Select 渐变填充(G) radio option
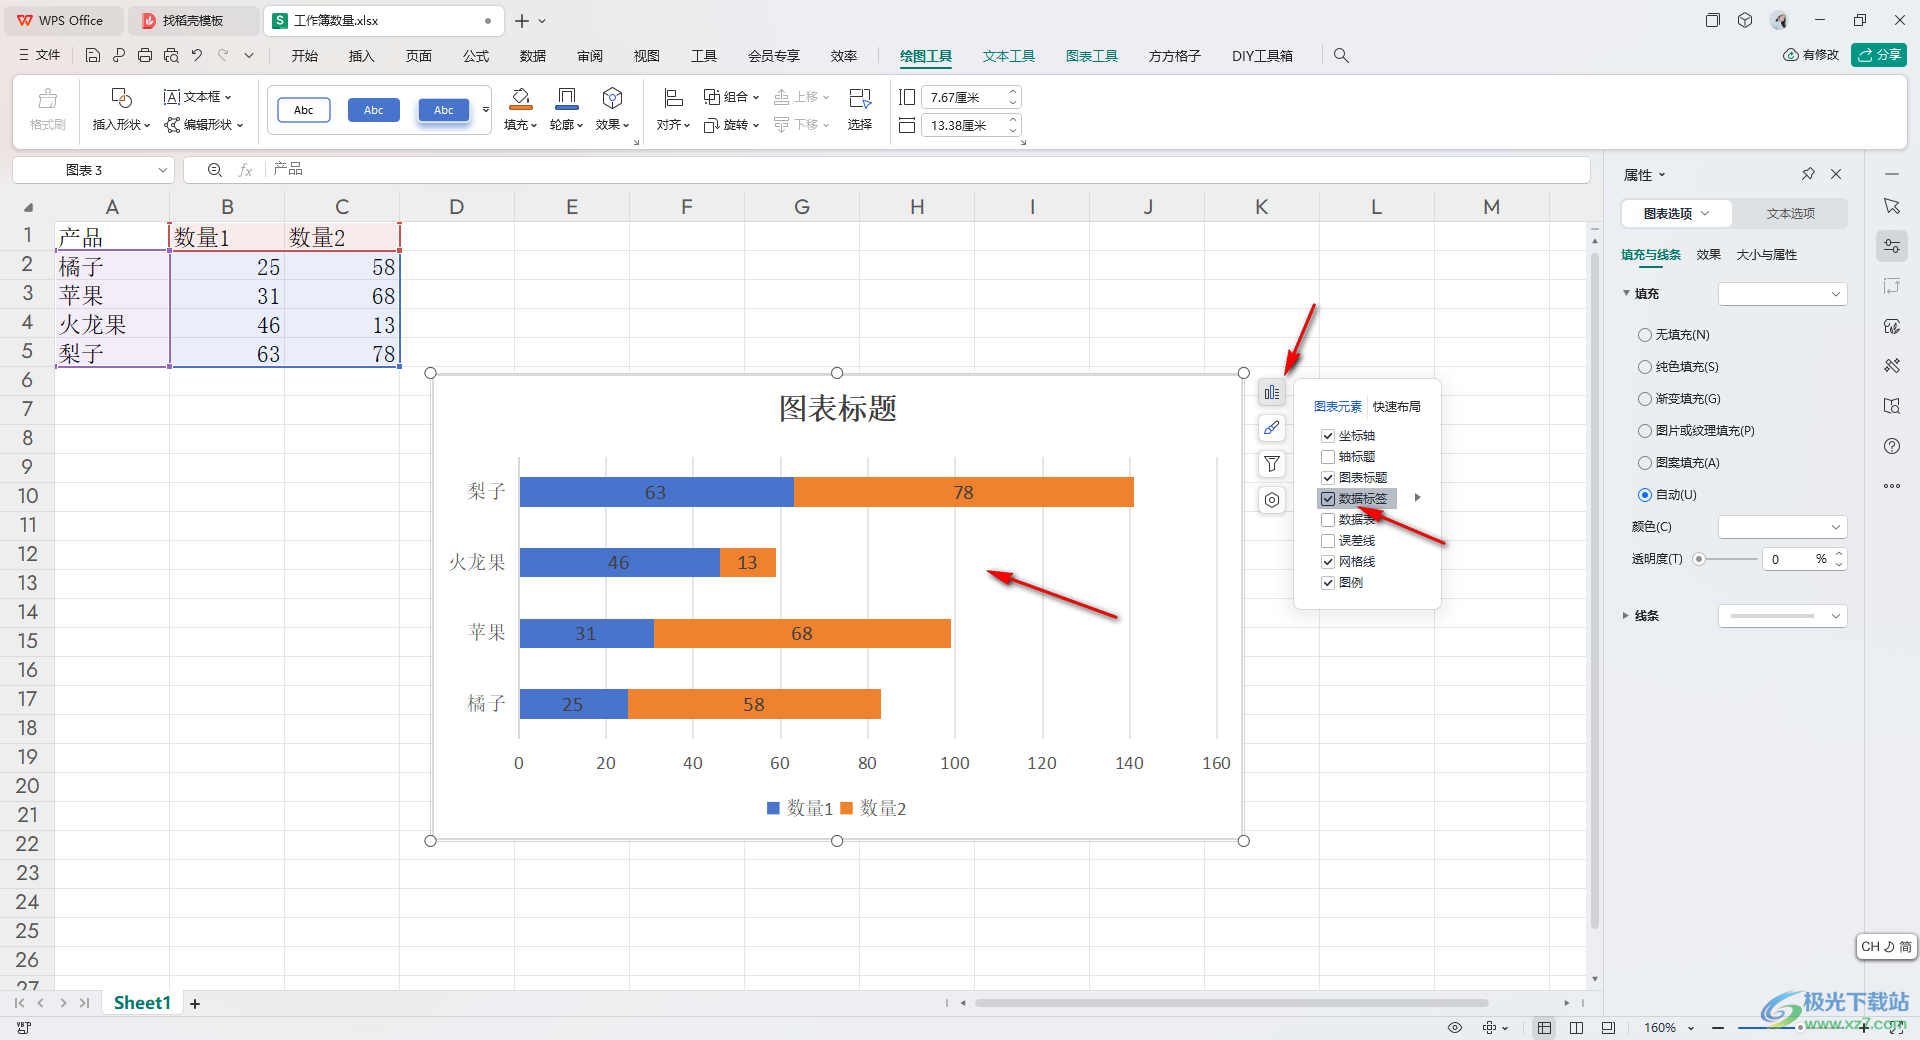1920x1040 pixels. [x=1645, y=399]
